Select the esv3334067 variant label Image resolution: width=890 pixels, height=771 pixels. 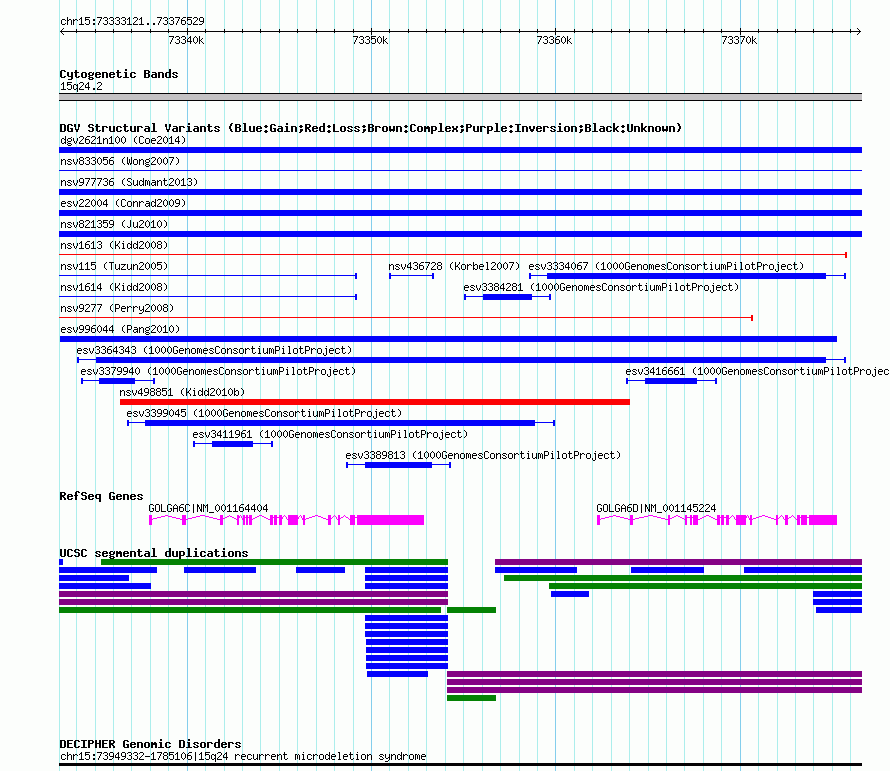coord(666,266)
